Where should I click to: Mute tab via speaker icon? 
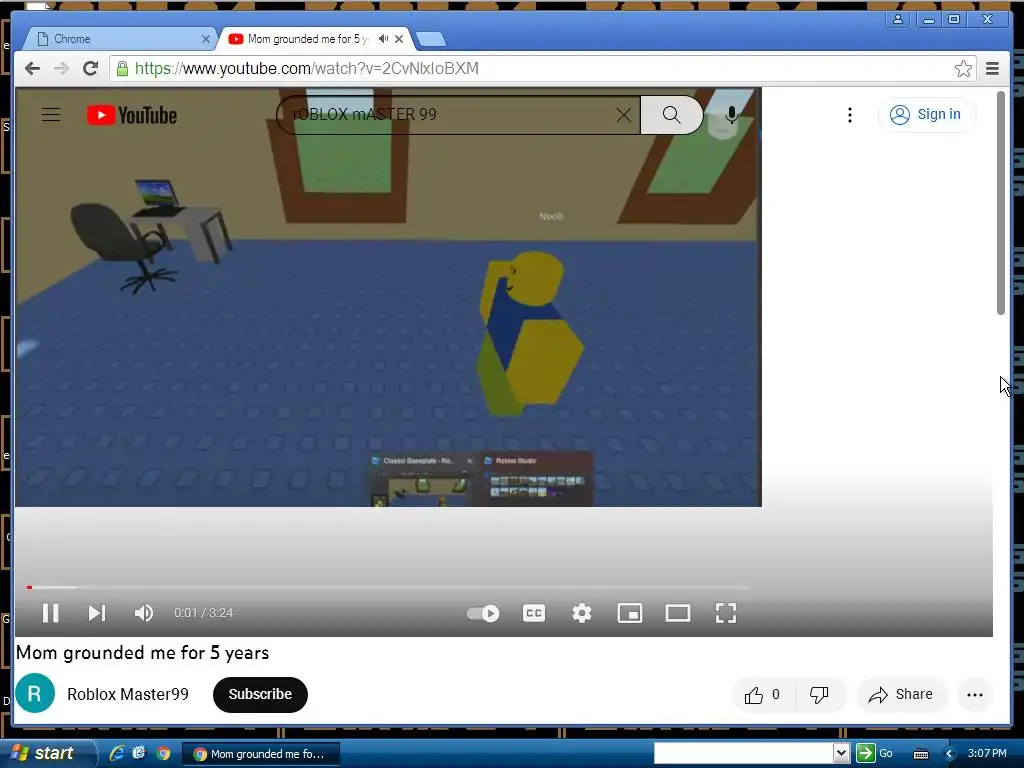[383, 39]
